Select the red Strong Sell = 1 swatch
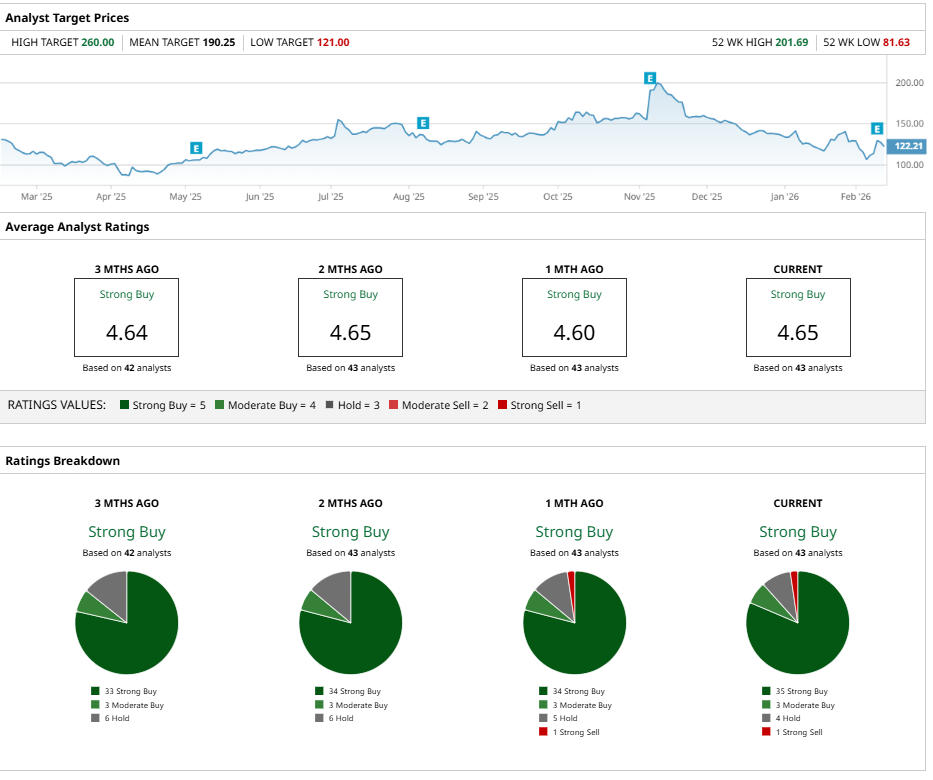Screen dimensions: 933x780 (502, 405)
